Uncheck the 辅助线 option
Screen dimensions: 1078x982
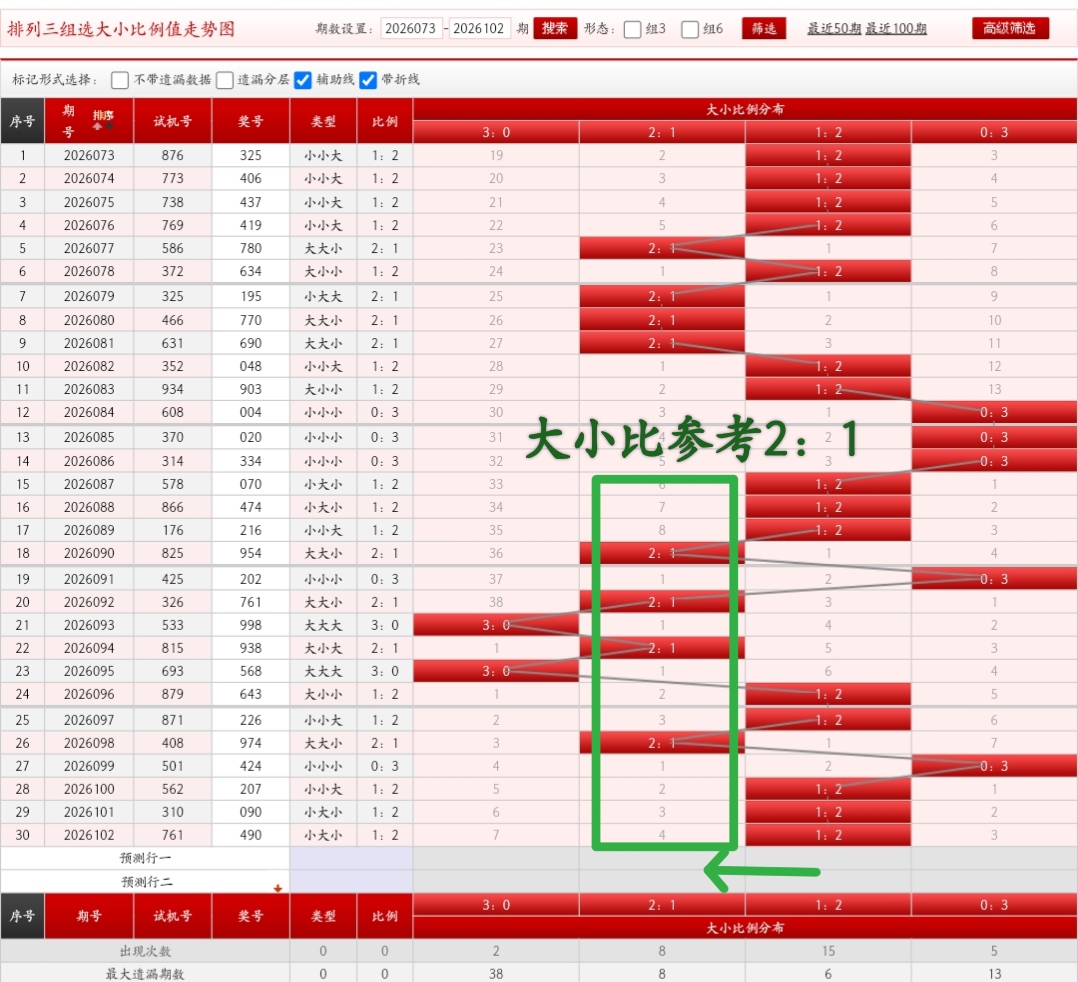[x=303, y=80]
